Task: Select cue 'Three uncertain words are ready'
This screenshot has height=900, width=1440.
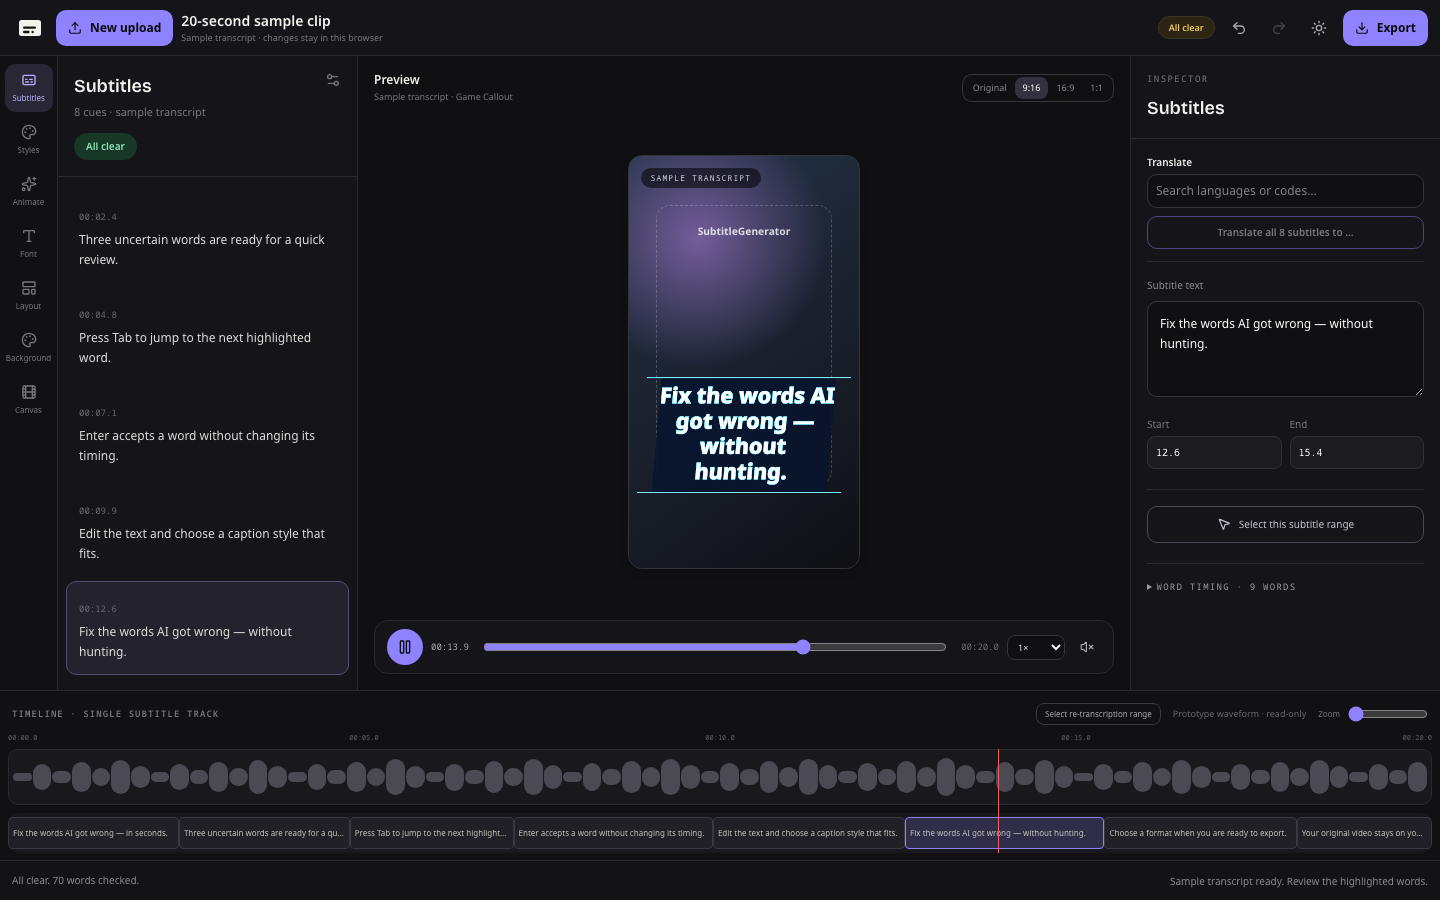Action: tap(207, 238)
